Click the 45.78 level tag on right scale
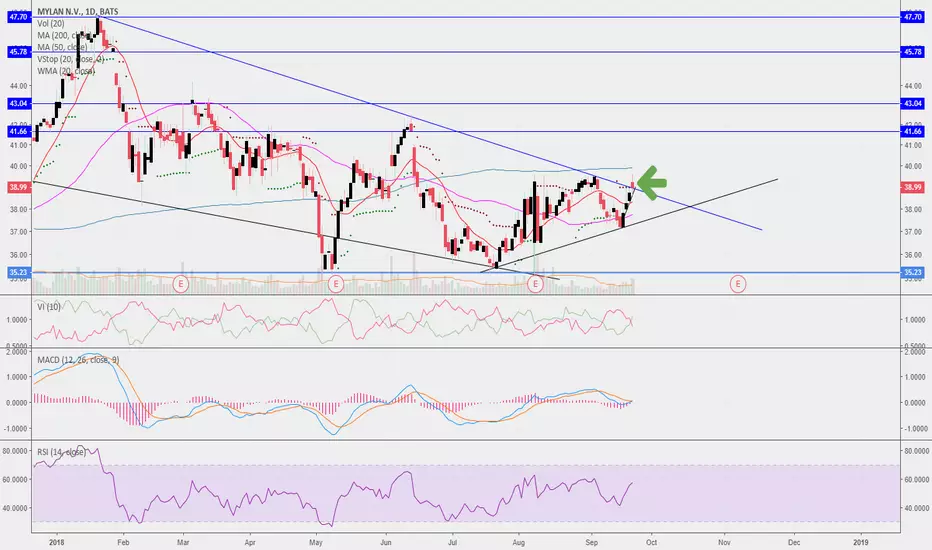The width and height of the screenshot is (932, 550). tap(912, 52)
